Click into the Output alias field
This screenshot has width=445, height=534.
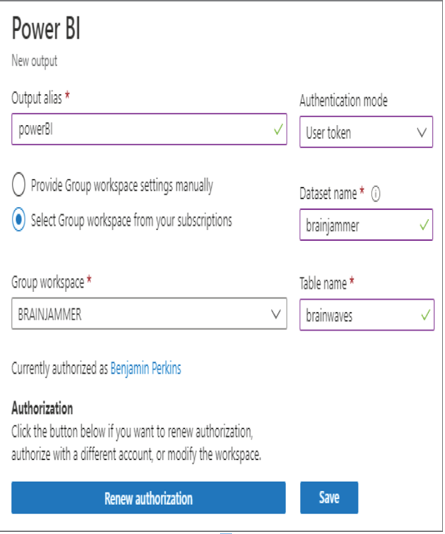[x=149, y=129]
